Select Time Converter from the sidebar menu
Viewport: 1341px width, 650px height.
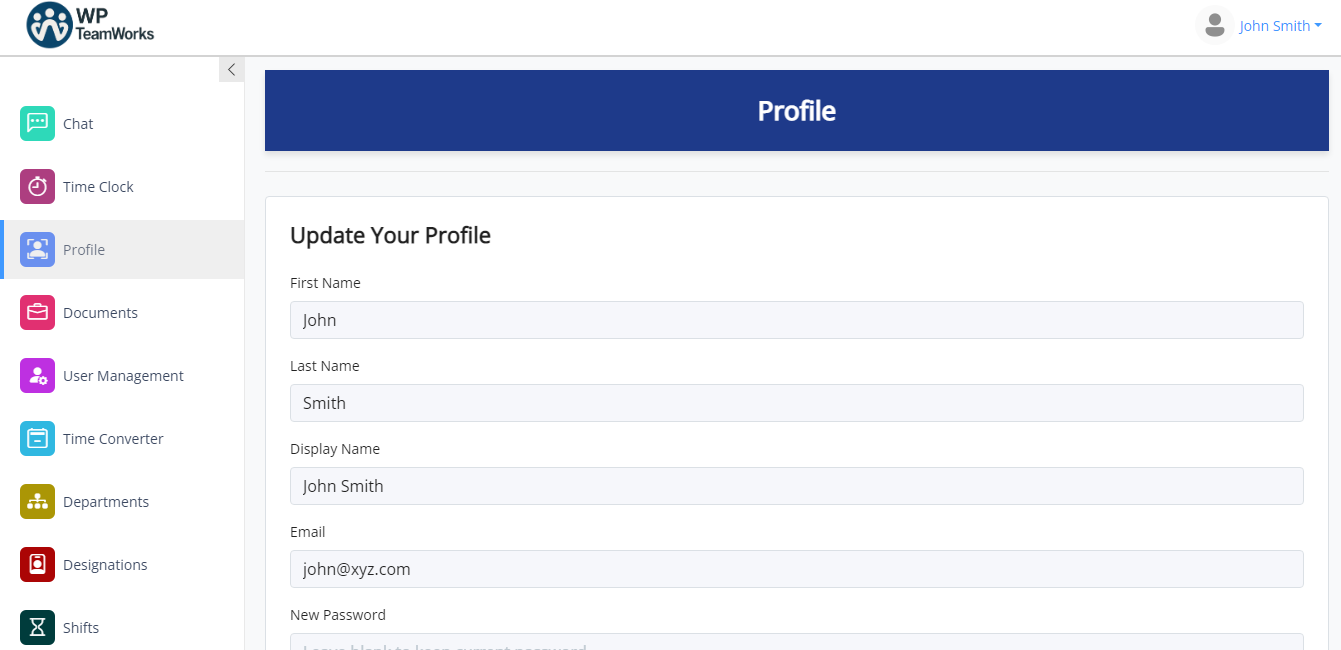tap(113, 438)
